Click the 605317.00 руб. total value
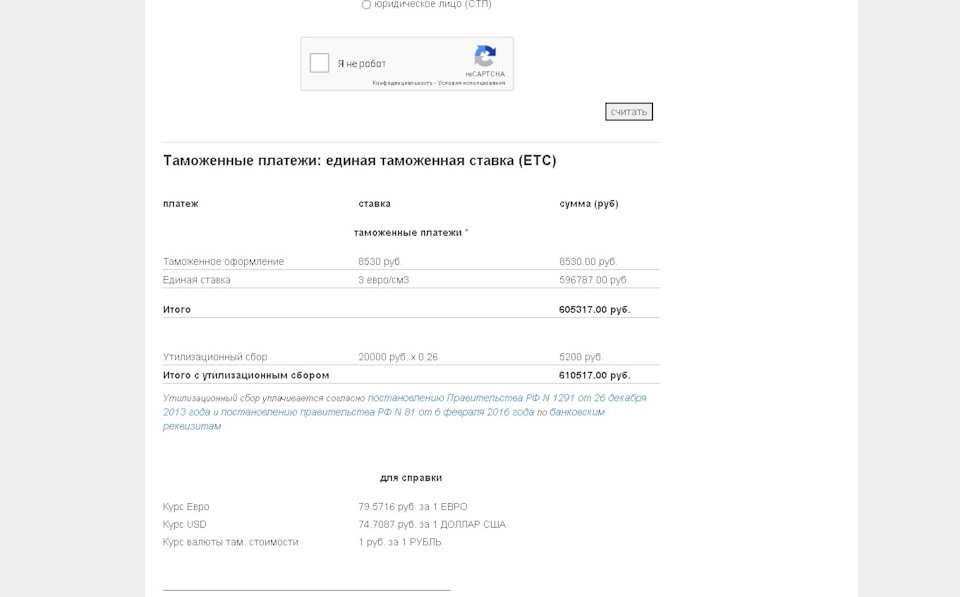This screenshot has height=597, width=960. pos(594,310)
